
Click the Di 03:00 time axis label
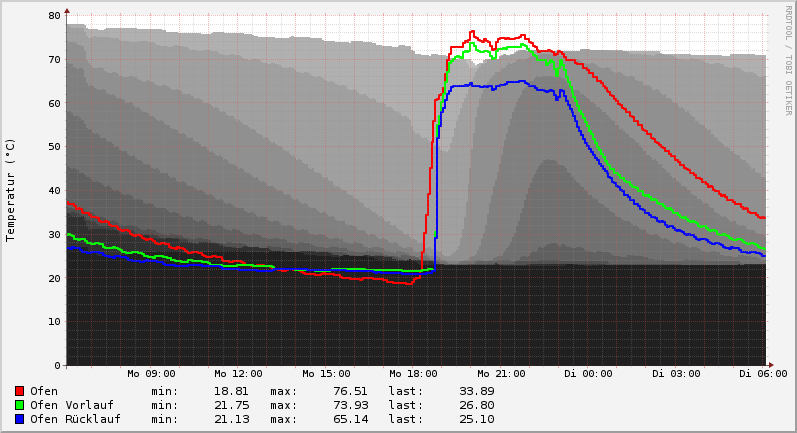[x=676, y=374]
